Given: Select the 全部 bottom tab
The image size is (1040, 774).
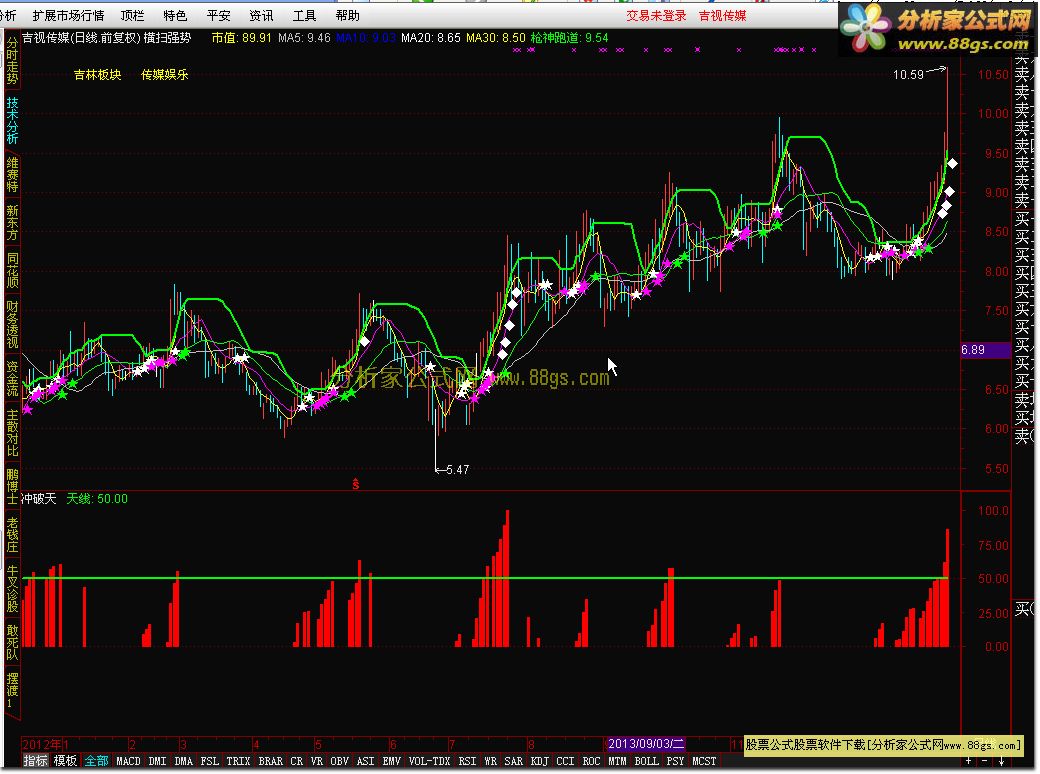Looking at the screenshot, I should click(96, 761).
